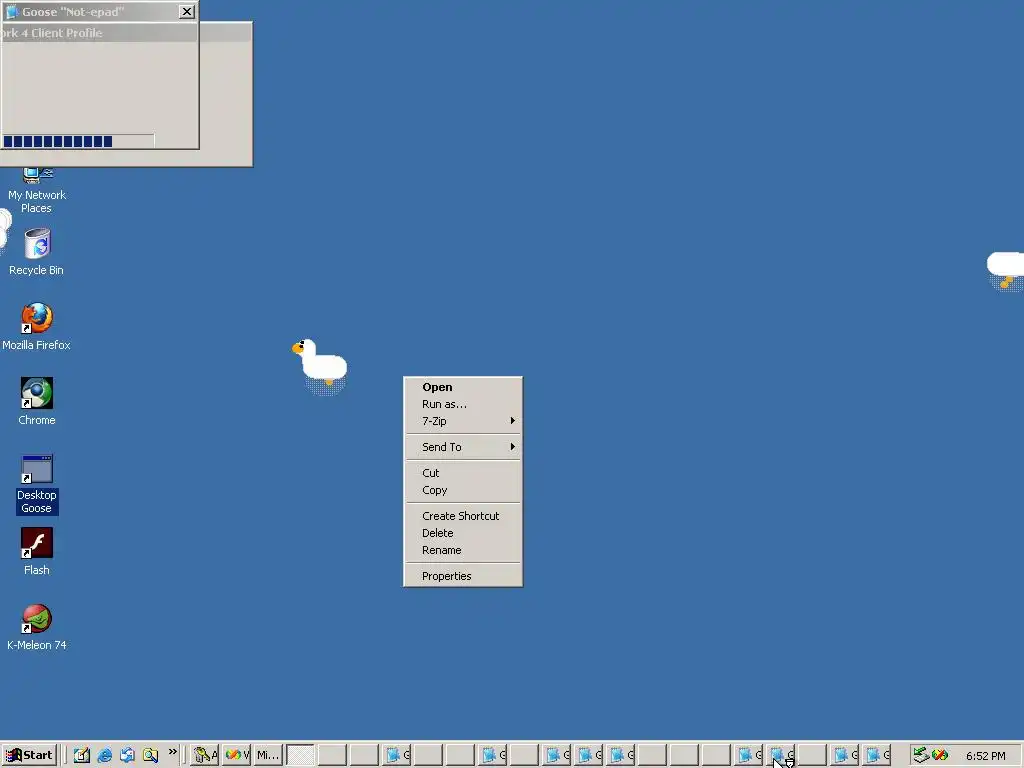The height and width of the screenshot is (768, 1024).
Task: Expand quick launch overflow chevron
Action: [172, 752]
